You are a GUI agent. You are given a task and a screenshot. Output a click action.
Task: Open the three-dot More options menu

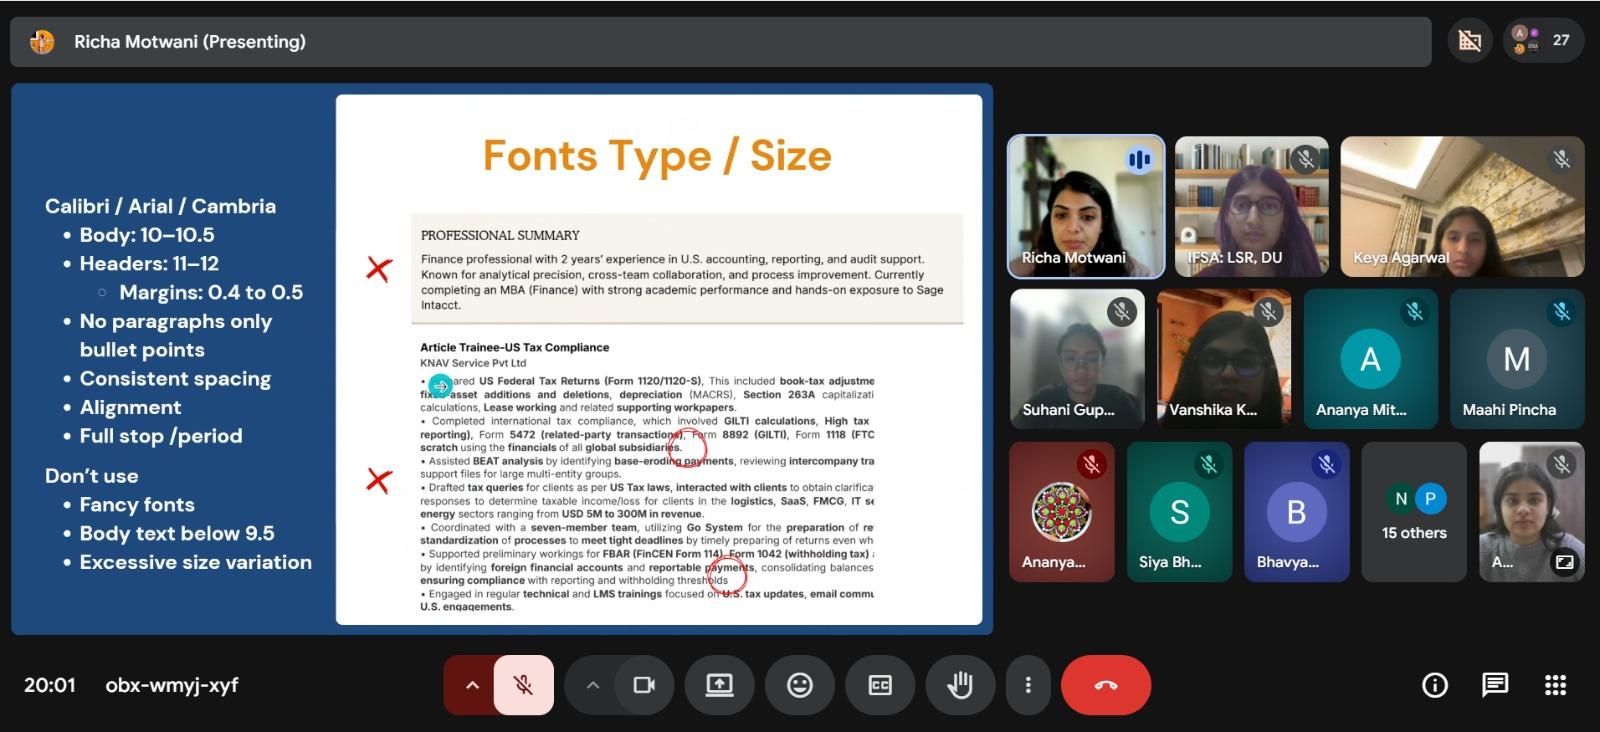[x=1027, y=685]
